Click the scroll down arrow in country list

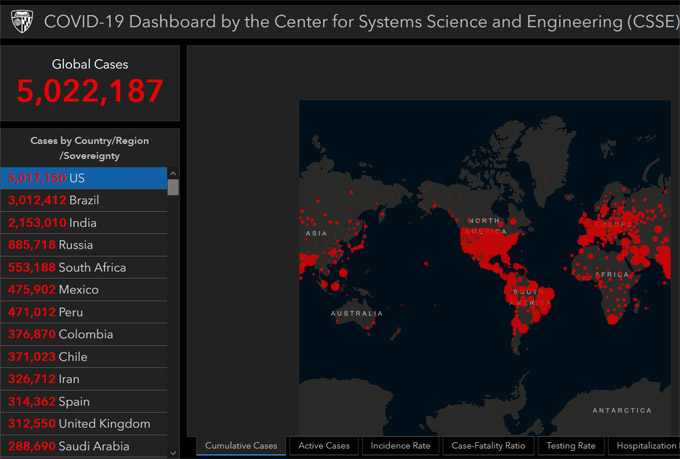point(173,453)
